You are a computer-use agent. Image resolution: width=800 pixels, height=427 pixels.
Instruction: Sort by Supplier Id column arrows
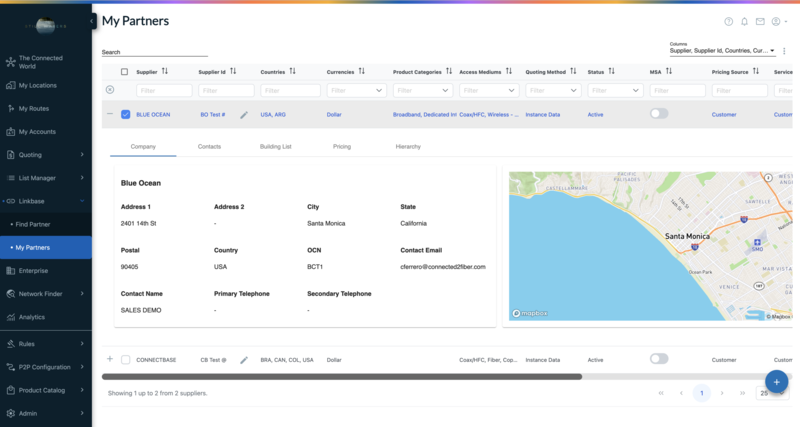tap(233, 71)
